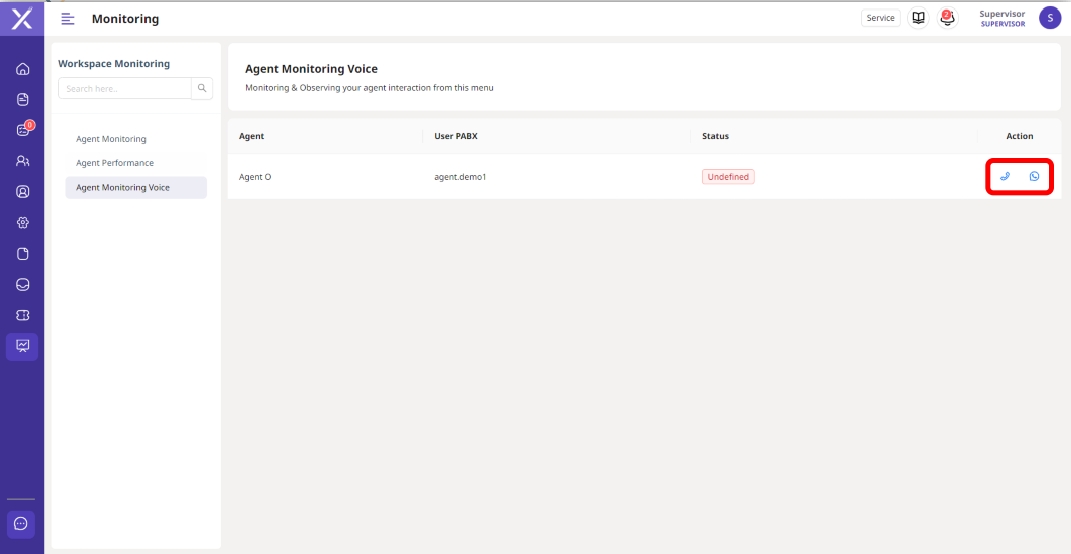Open the ticket icon in left sidebar

pos(22,315)
